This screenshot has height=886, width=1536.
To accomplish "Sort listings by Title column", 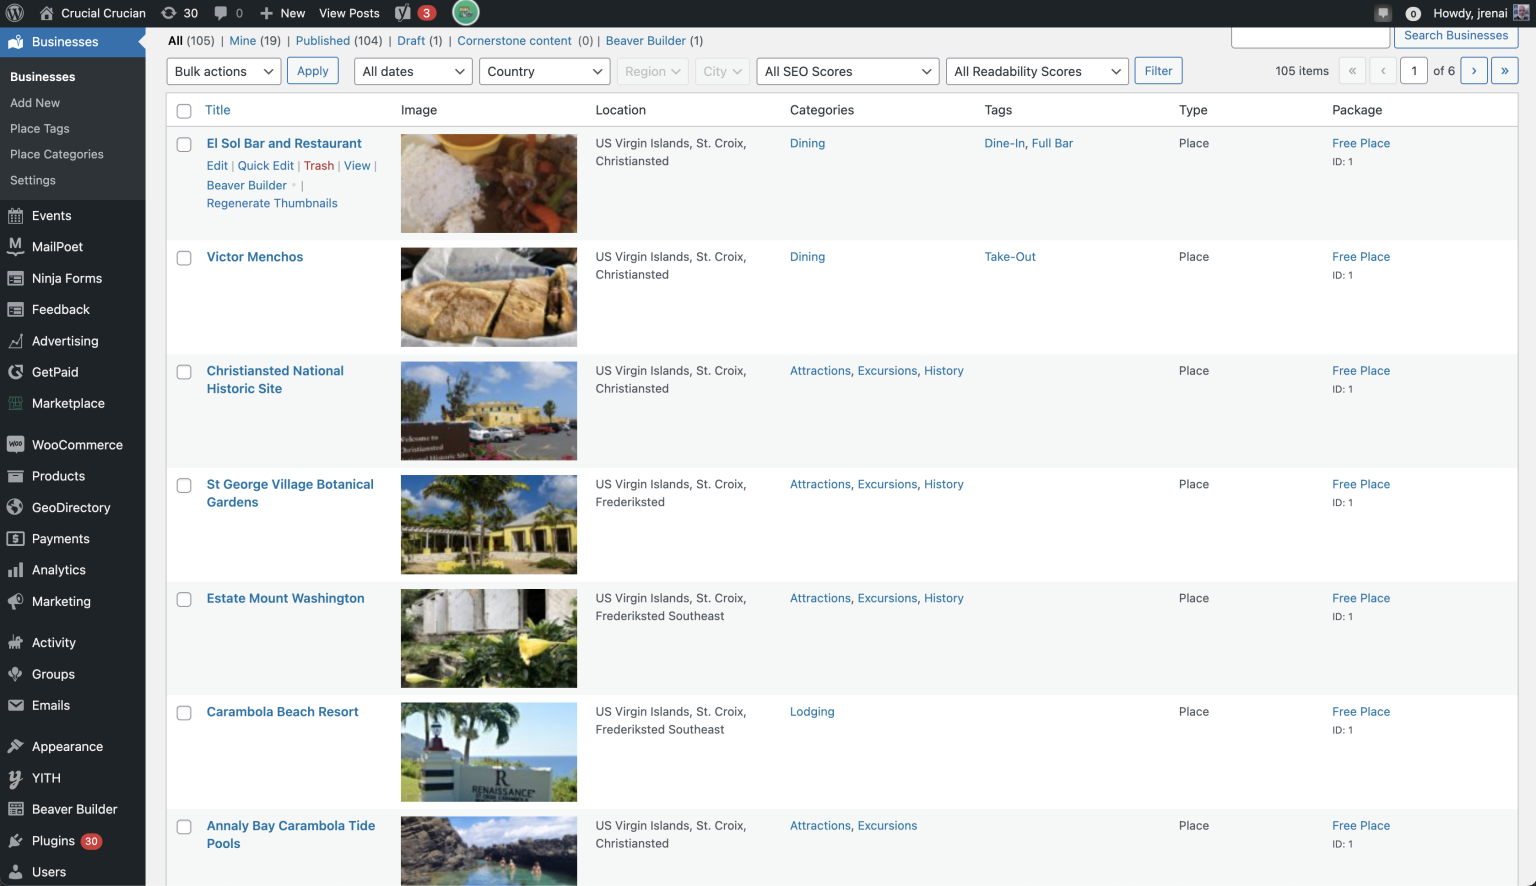I will (x=218, y=110).
